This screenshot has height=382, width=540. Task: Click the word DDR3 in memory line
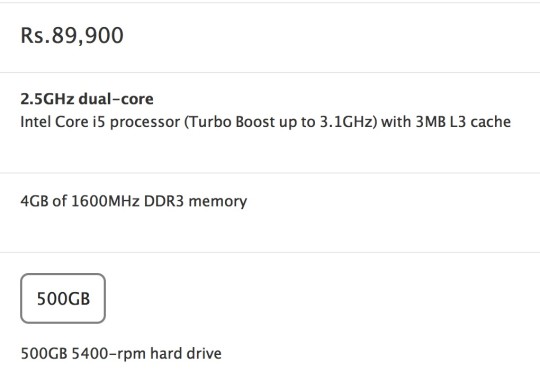tap(164, 201)
